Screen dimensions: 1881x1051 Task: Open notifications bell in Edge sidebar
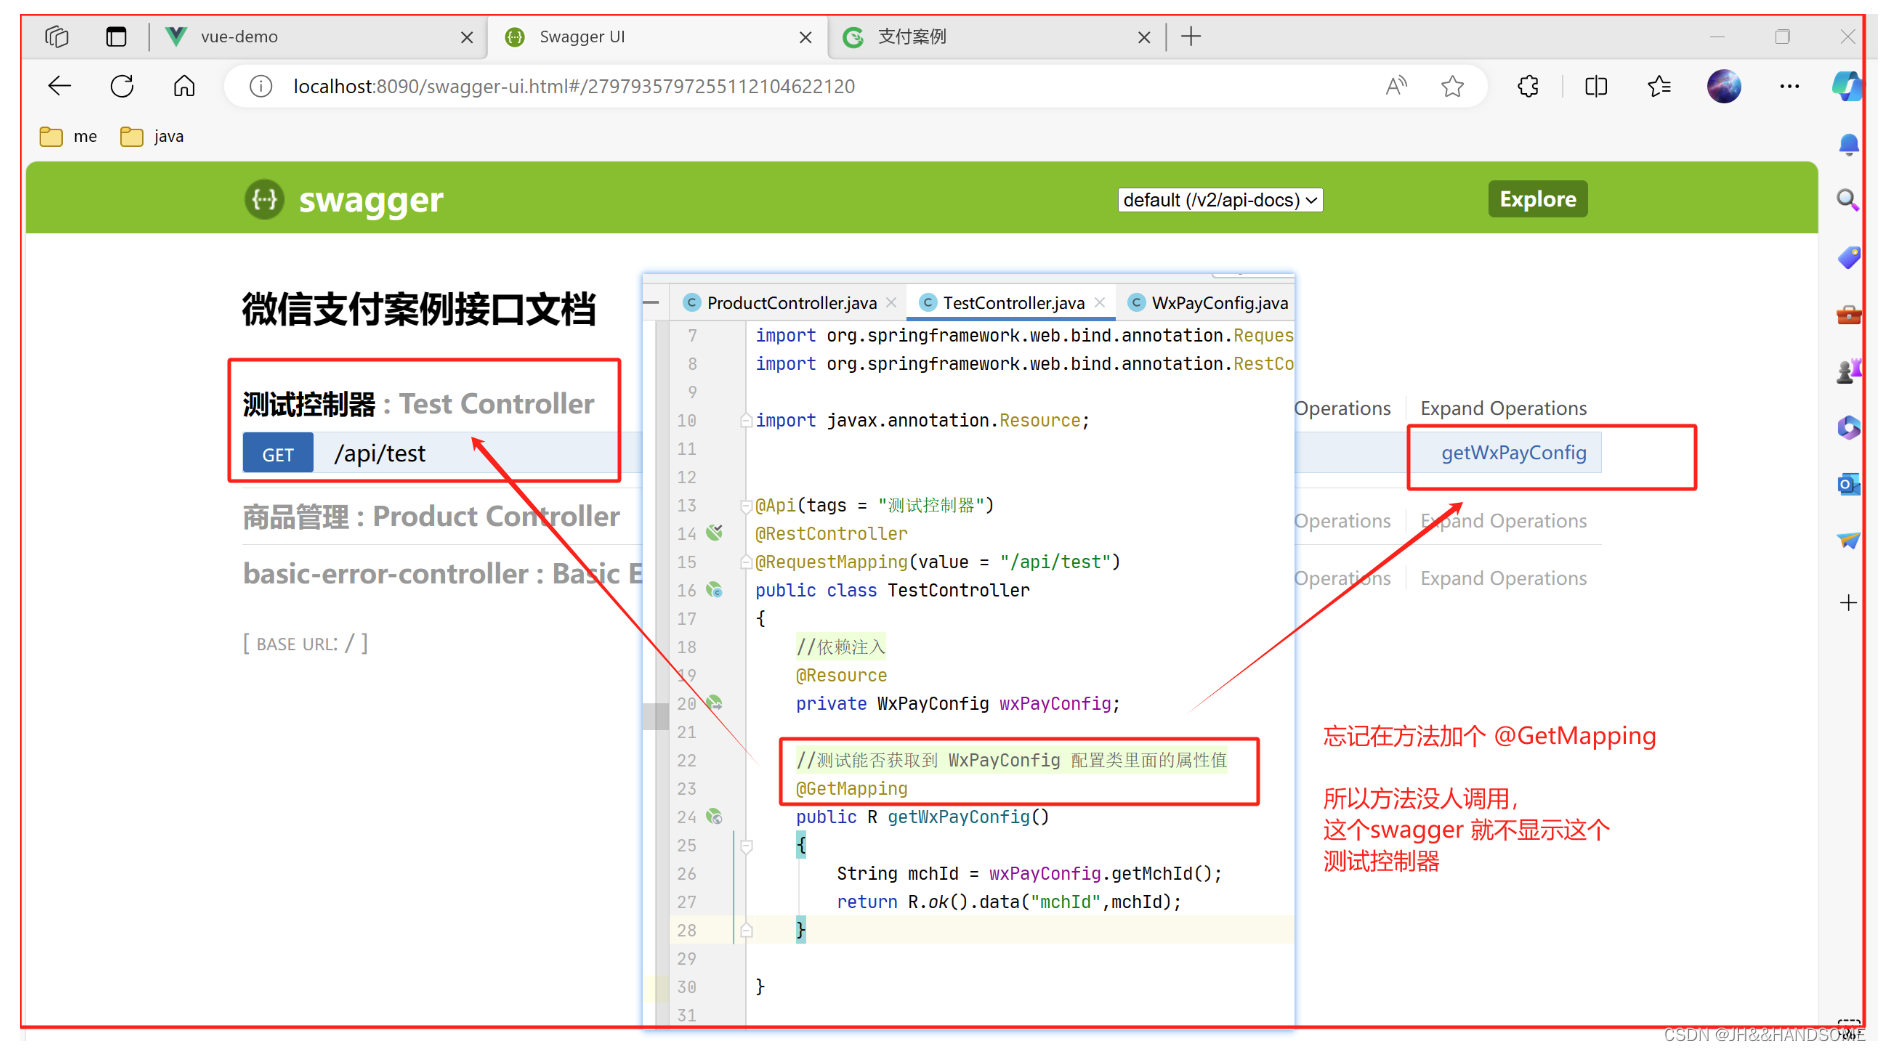point(1849,146)
